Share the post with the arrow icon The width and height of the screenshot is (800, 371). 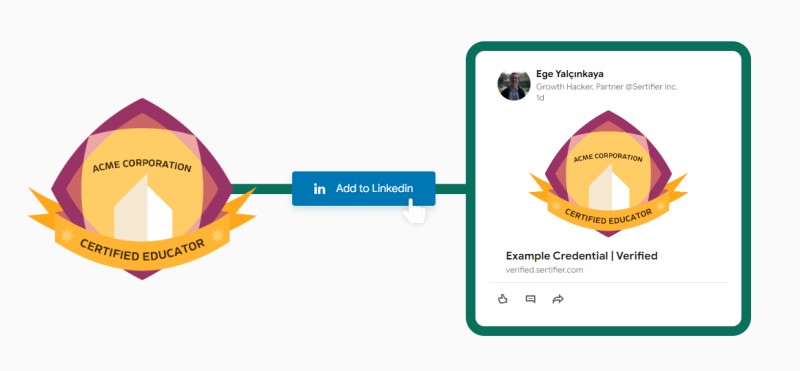[558, 299]
